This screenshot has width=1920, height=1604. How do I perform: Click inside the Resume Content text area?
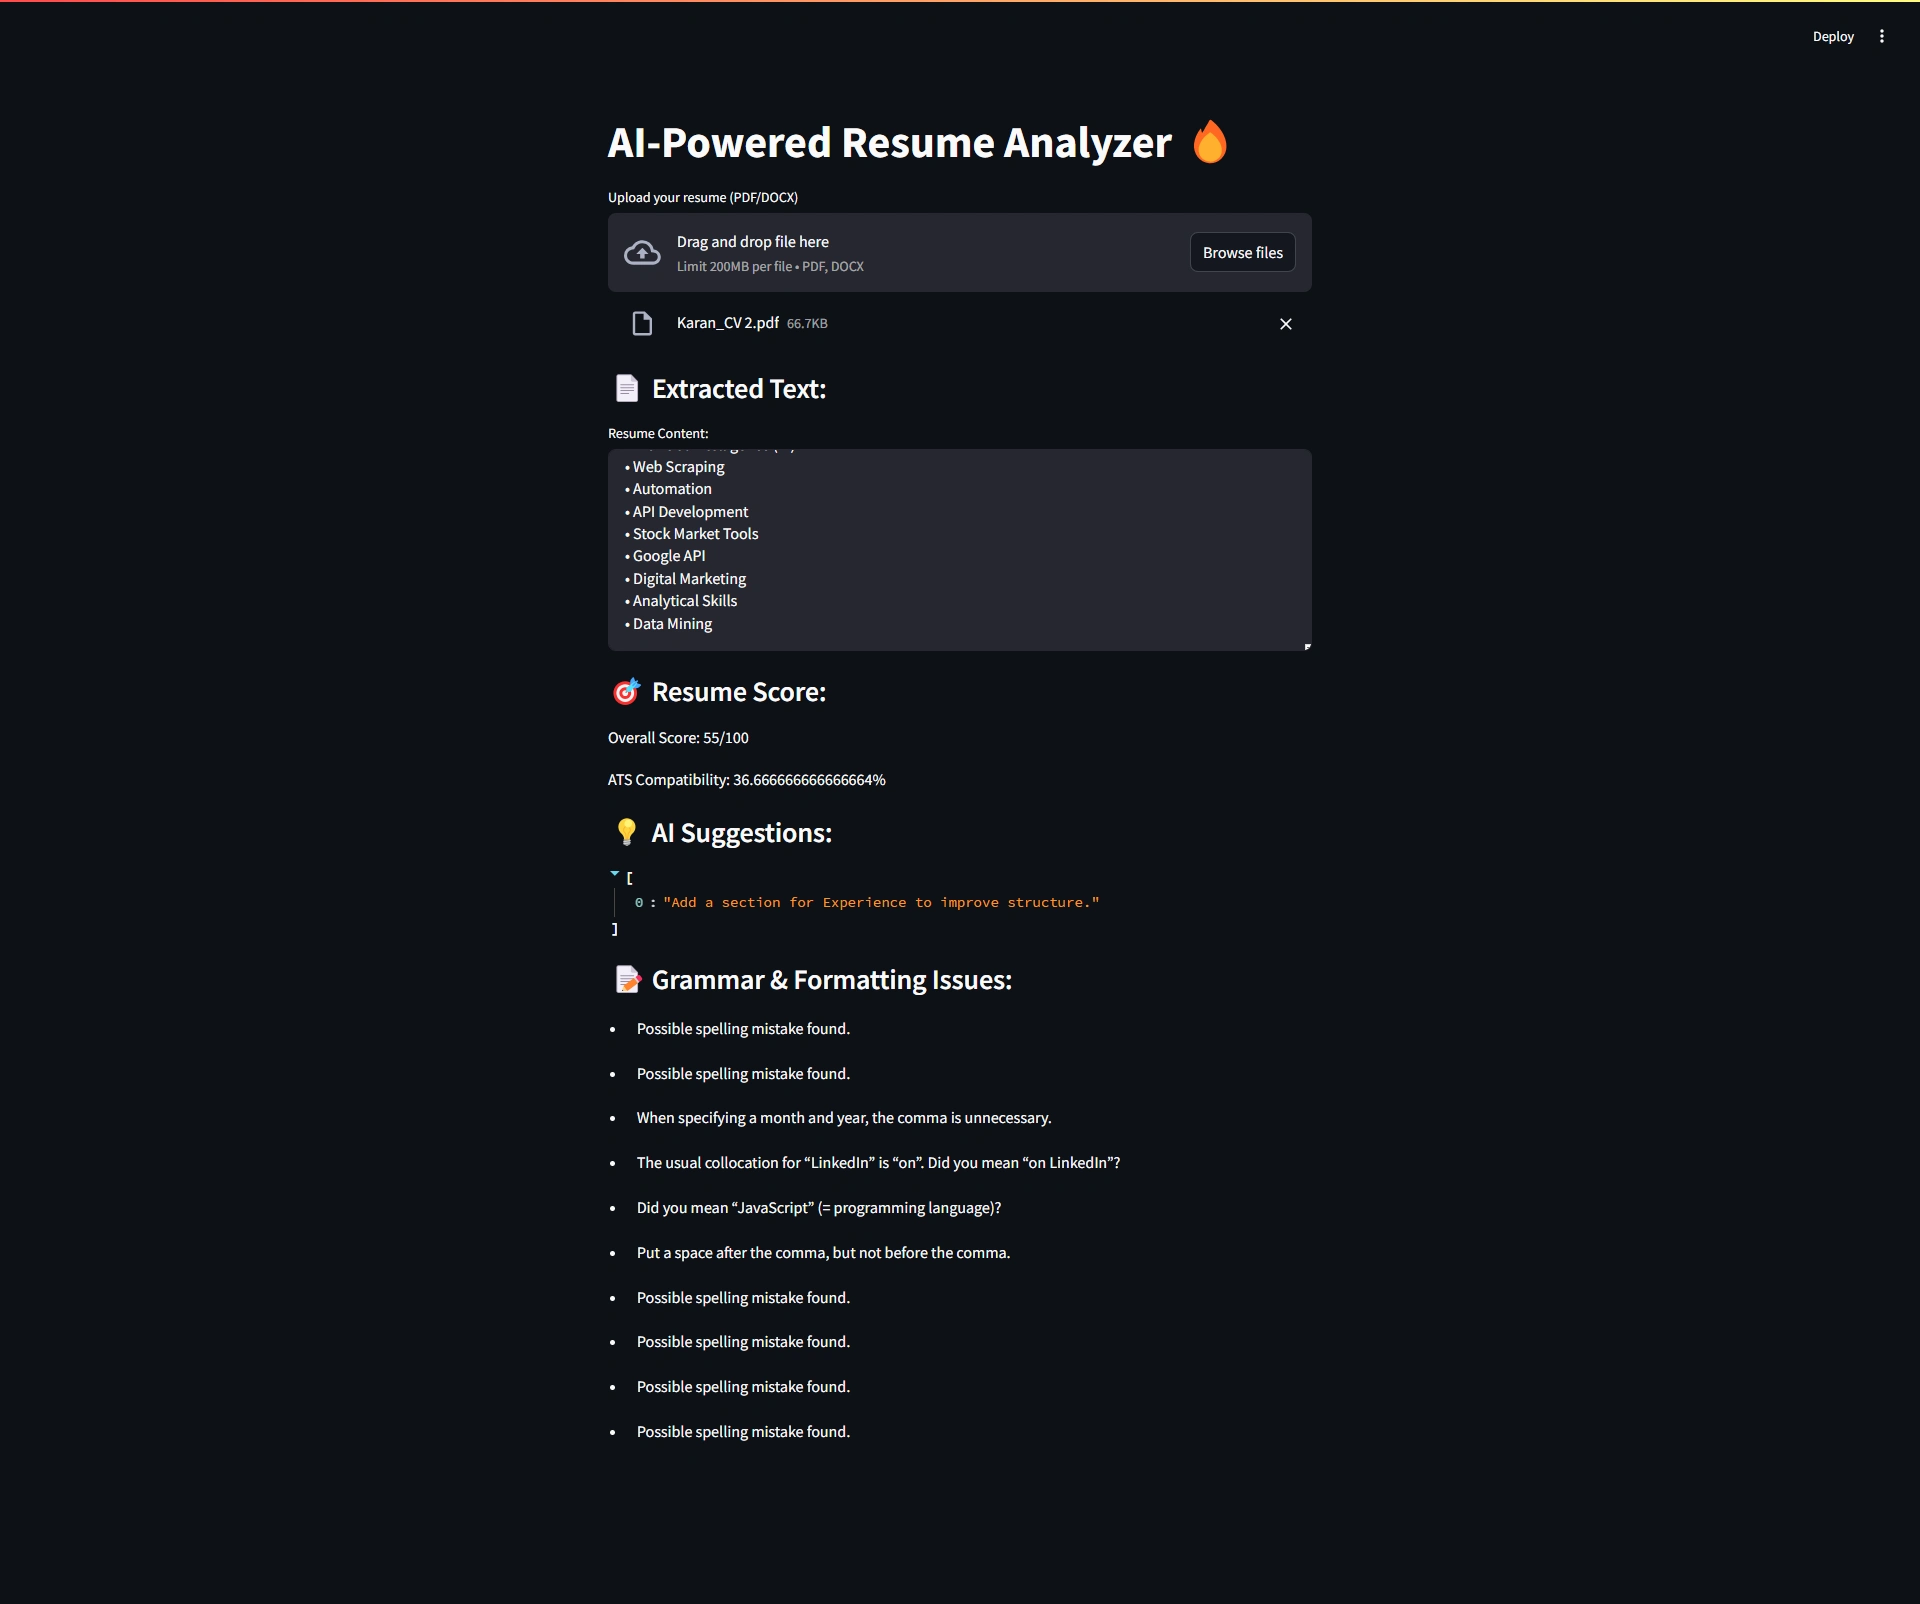point(958,549)
